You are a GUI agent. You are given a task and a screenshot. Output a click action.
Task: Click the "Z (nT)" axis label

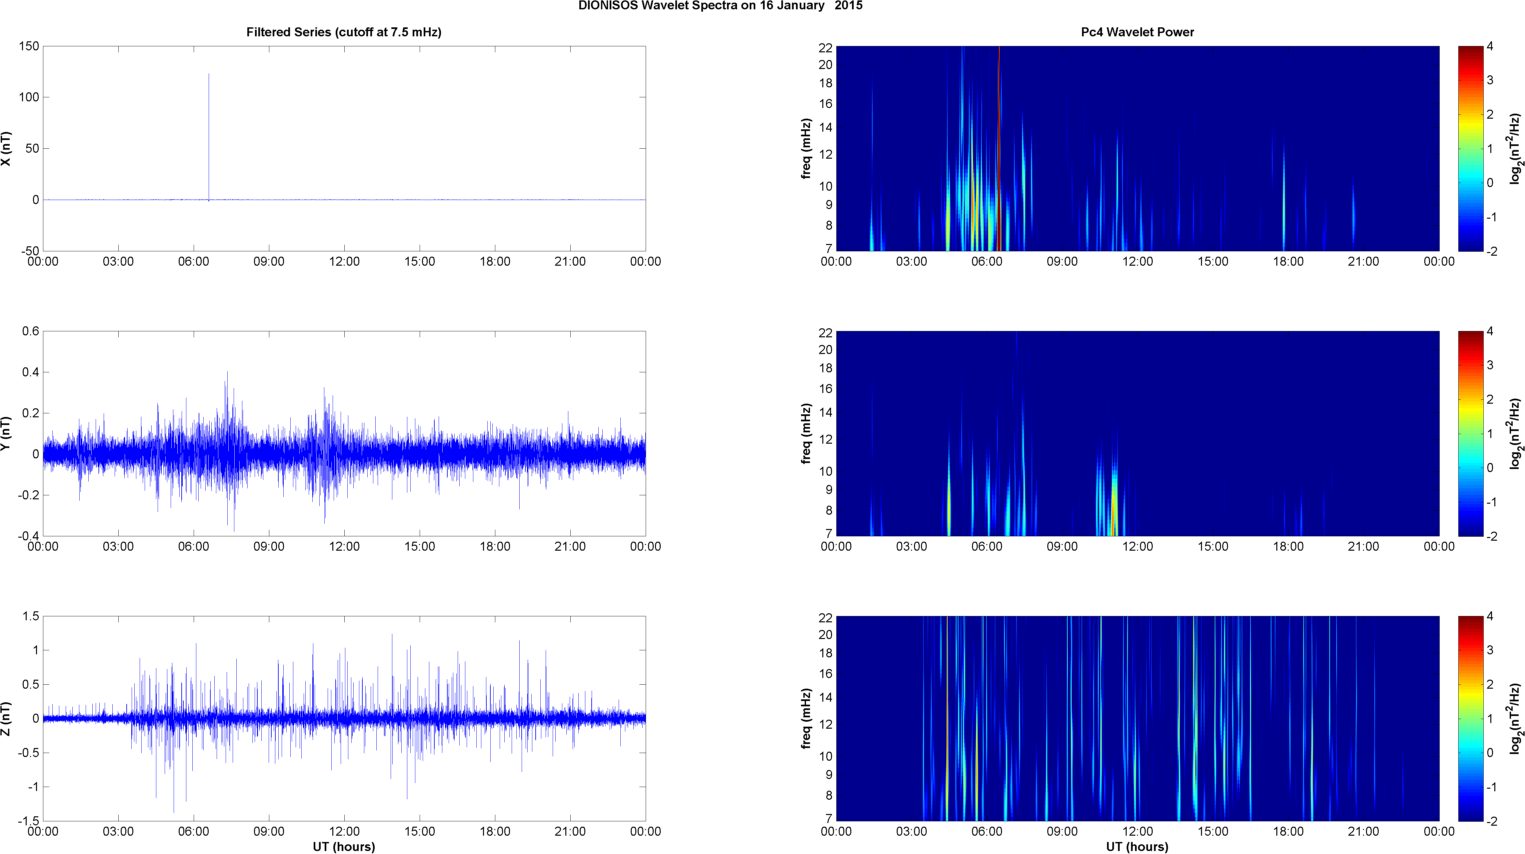click(8, 718)
